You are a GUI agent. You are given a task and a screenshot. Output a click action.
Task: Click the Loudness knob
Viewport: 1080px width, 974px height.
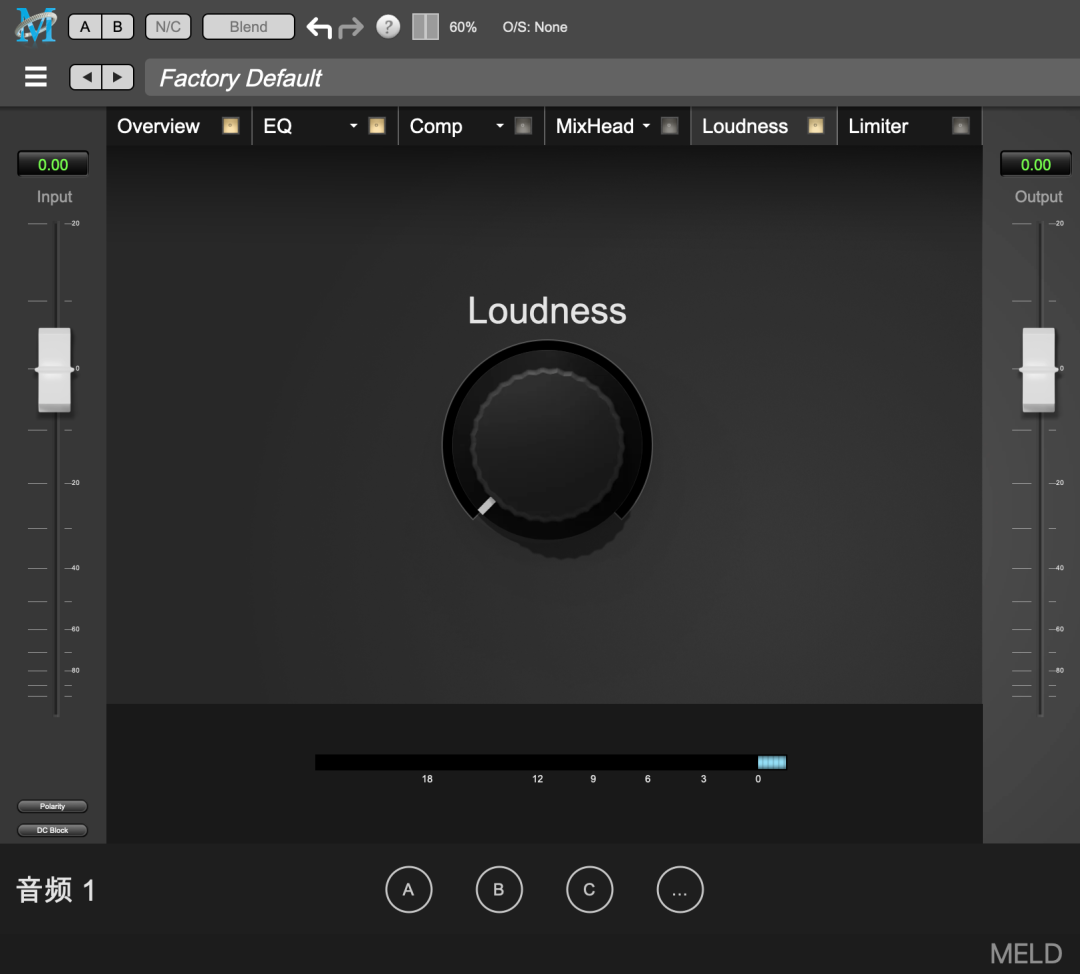(547, 444)
